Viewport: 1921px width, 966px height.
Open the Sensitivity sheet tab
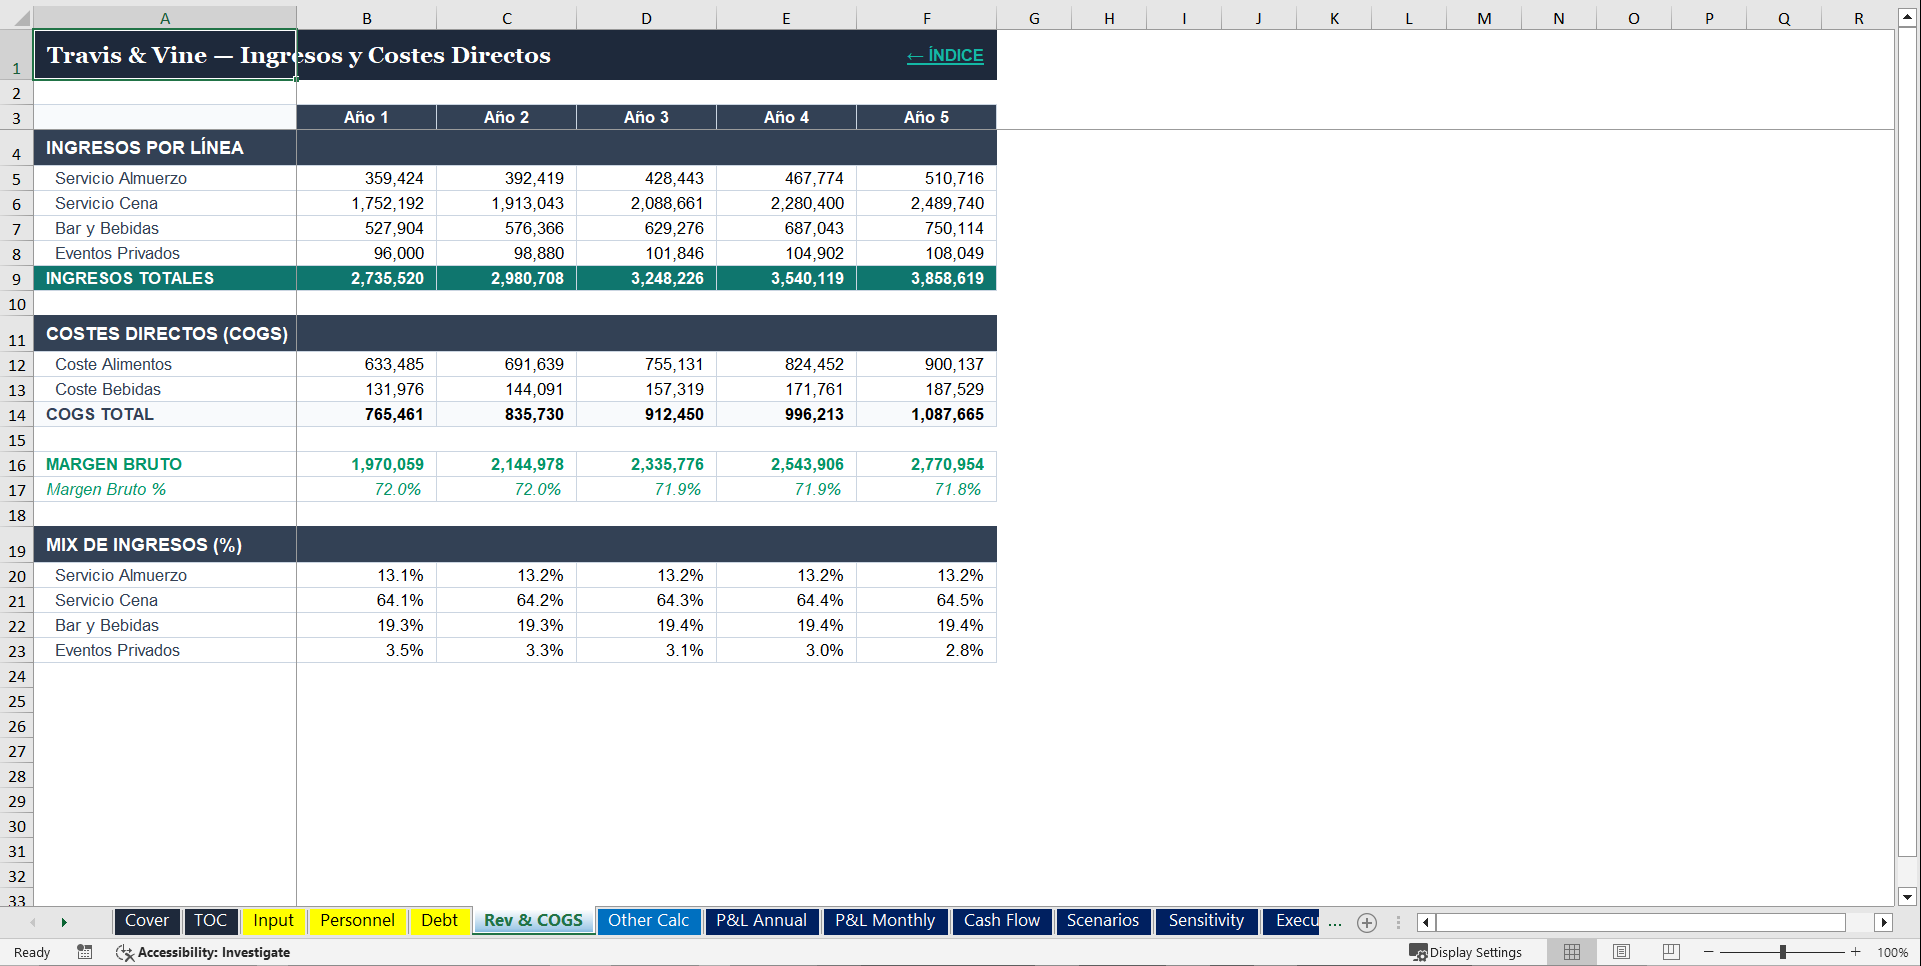1206,921
